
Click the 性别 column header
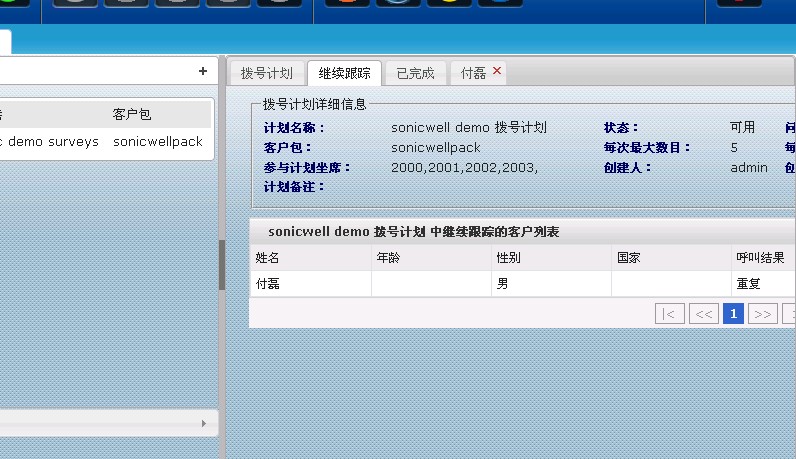point(550,257)
